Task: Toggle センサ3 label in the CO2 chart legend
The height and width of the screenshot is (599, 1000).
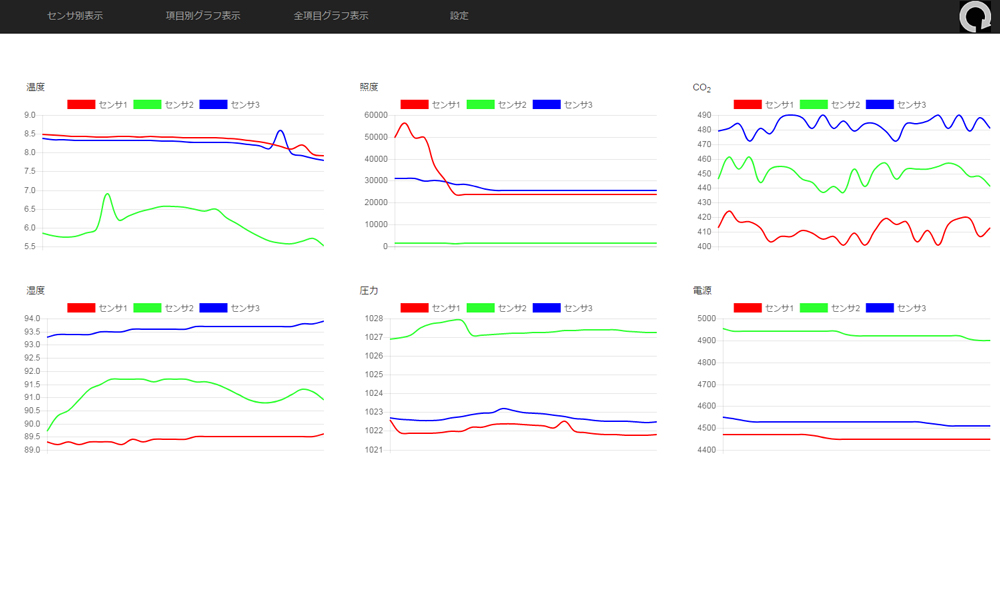Action: click(x=911, y=105)
